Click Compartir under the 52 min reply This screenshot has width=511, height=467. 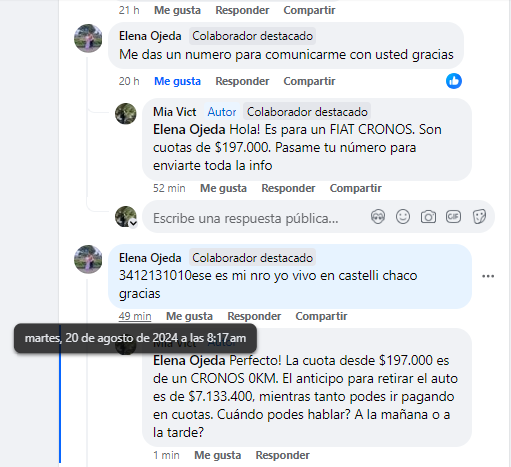[x=356, y=188]
